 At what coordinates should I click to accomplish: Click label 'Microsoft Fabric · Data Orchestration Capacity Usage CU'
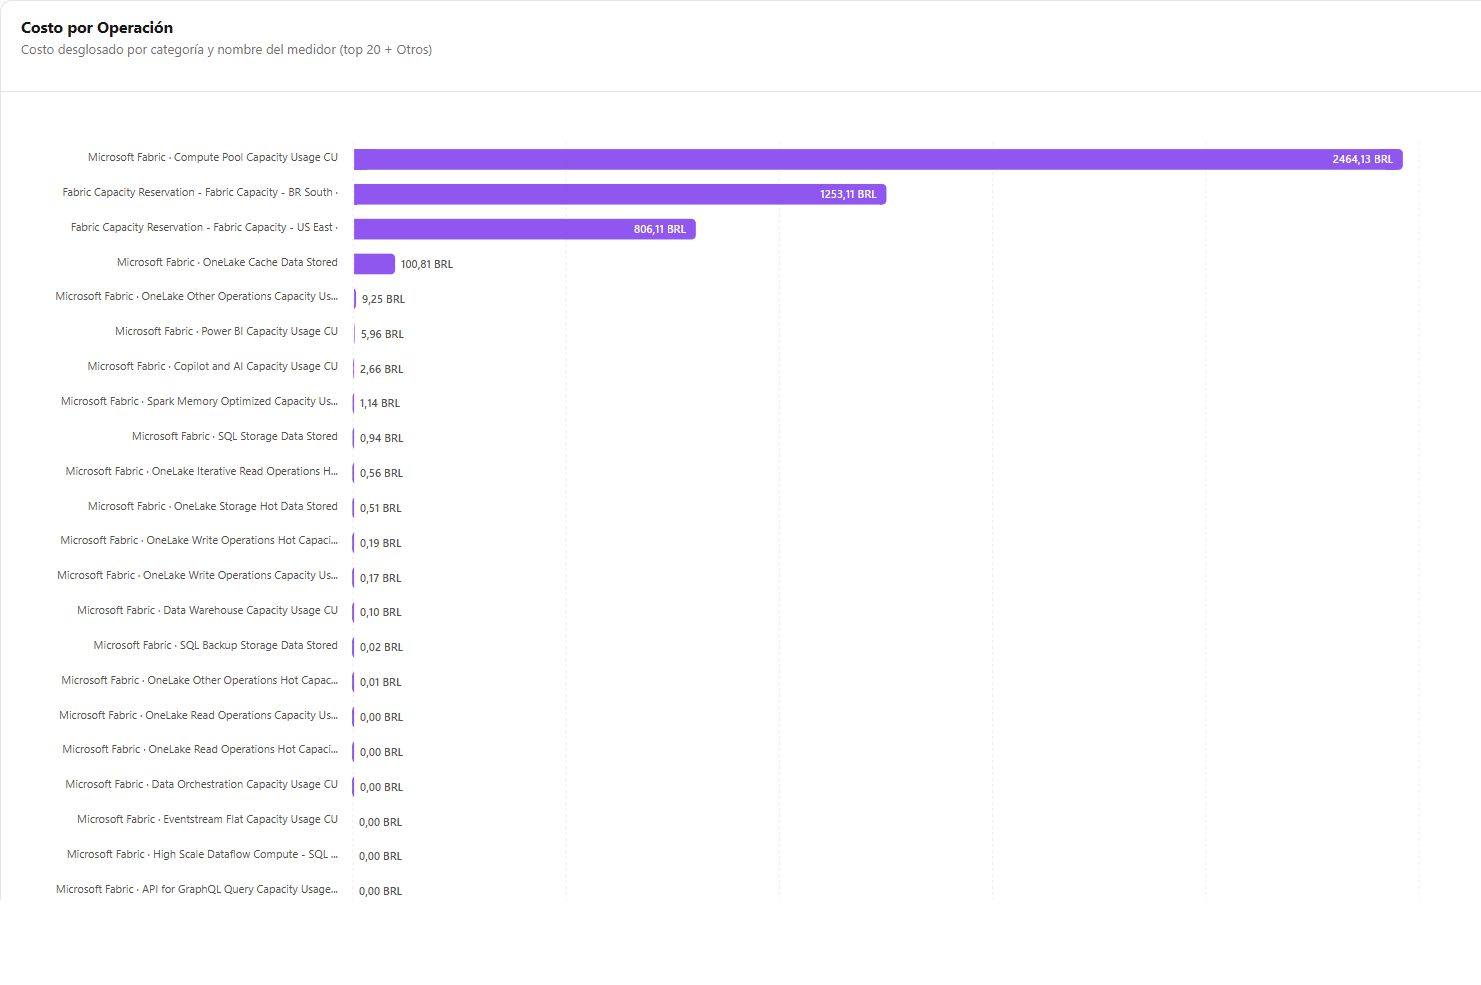(202, 785)
